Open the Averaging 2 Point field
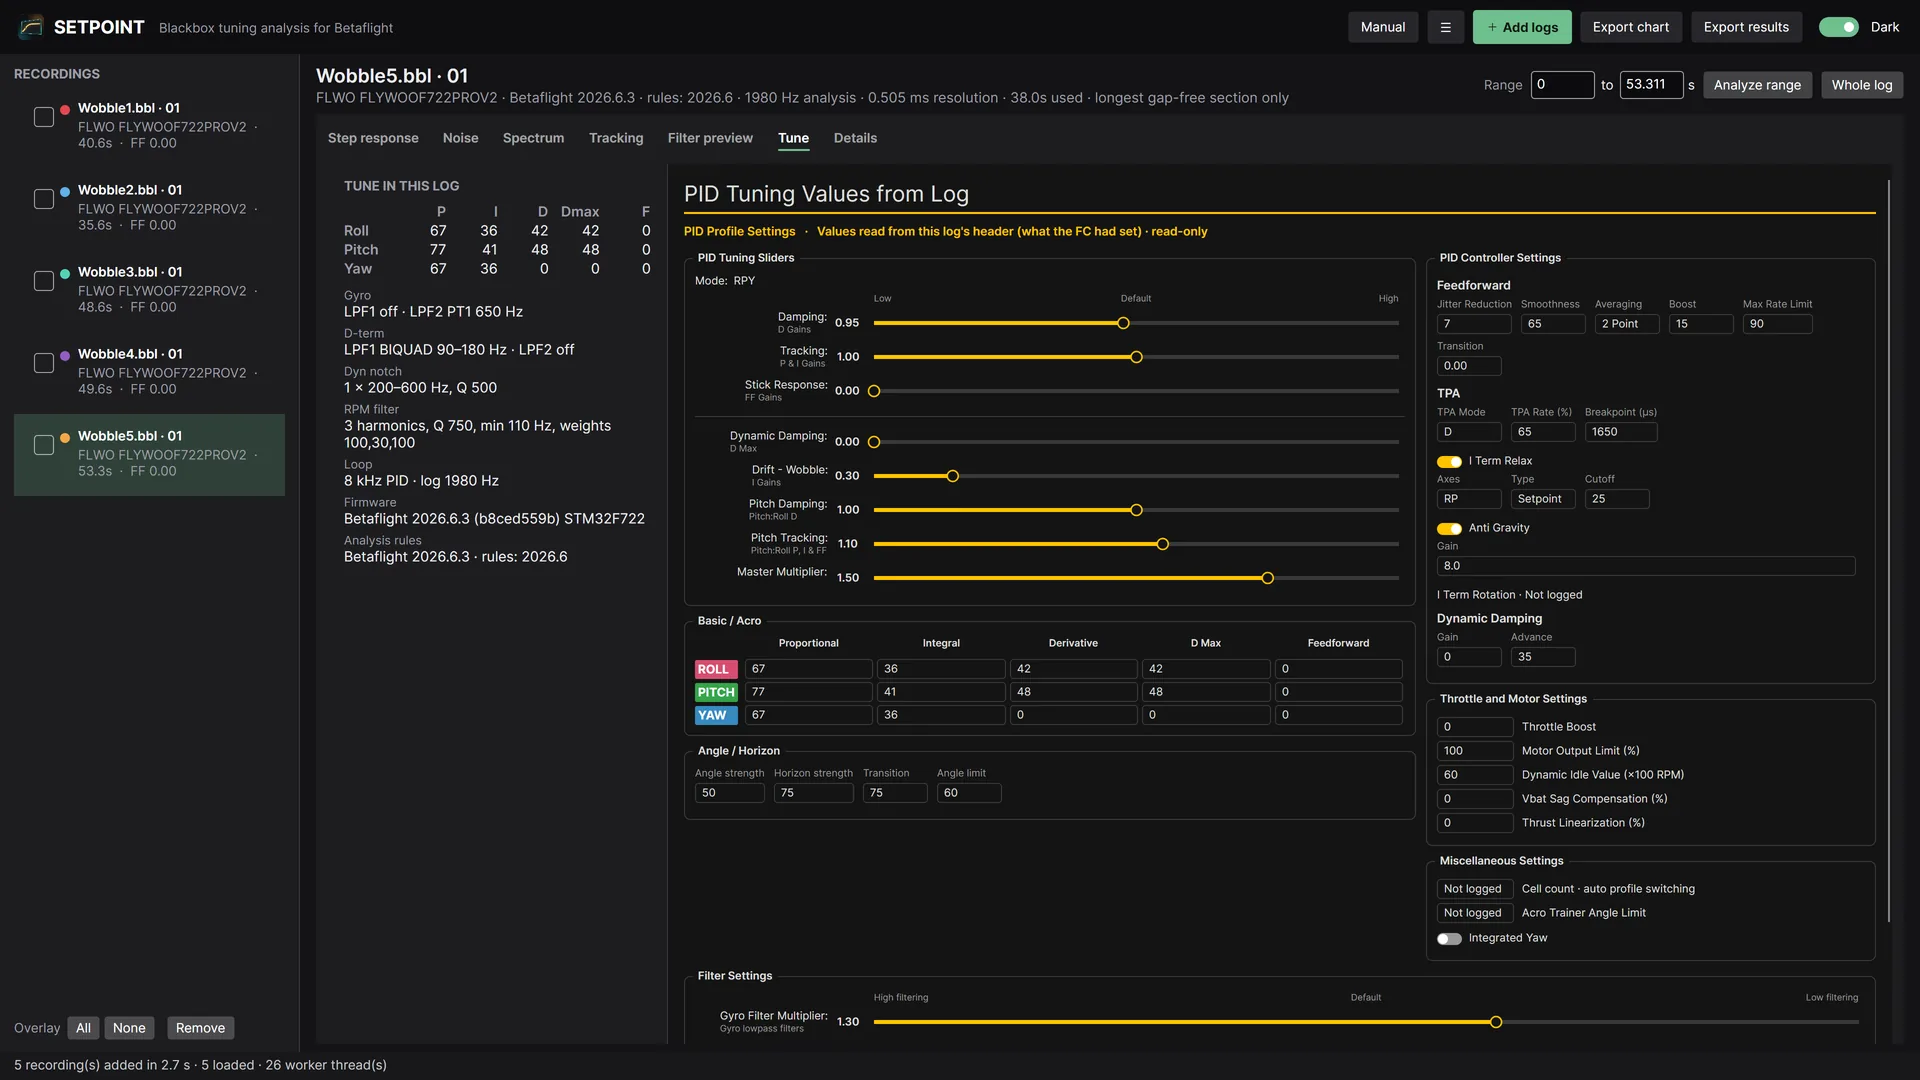This screenshot has height=1080, width=1920. coord(1627,324)
